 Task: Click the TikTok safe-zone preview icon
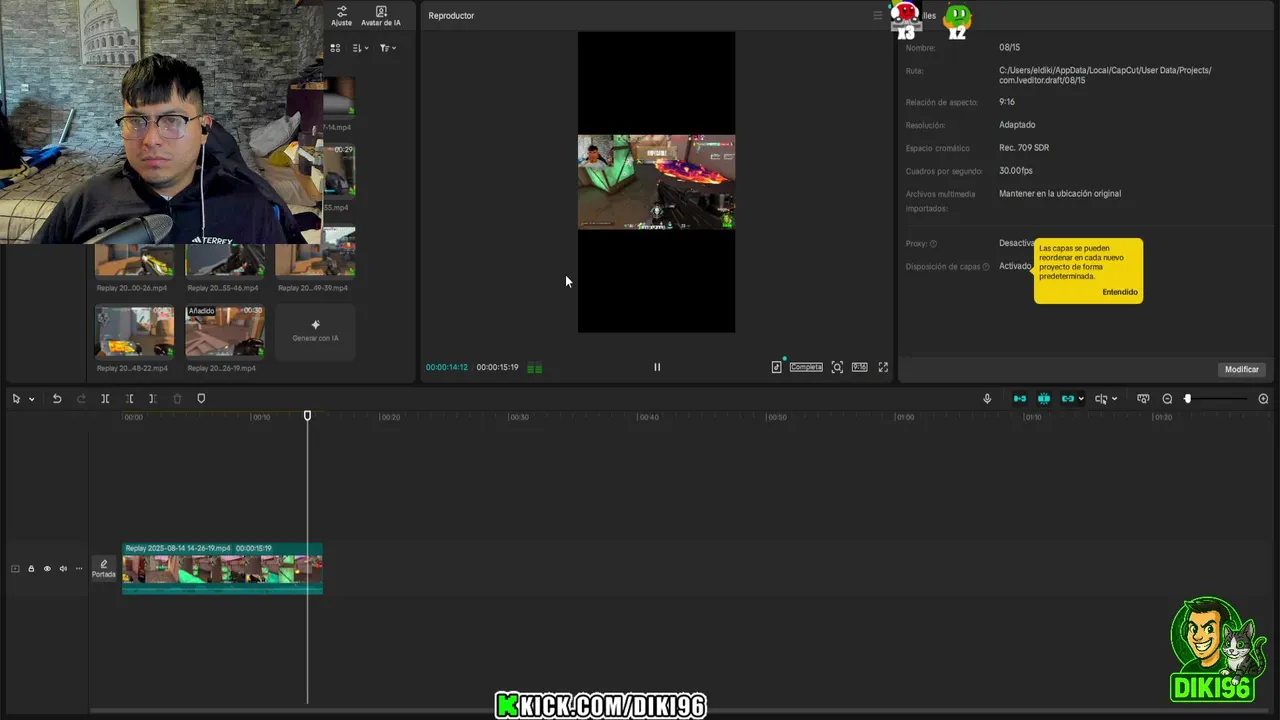point(776,367)
